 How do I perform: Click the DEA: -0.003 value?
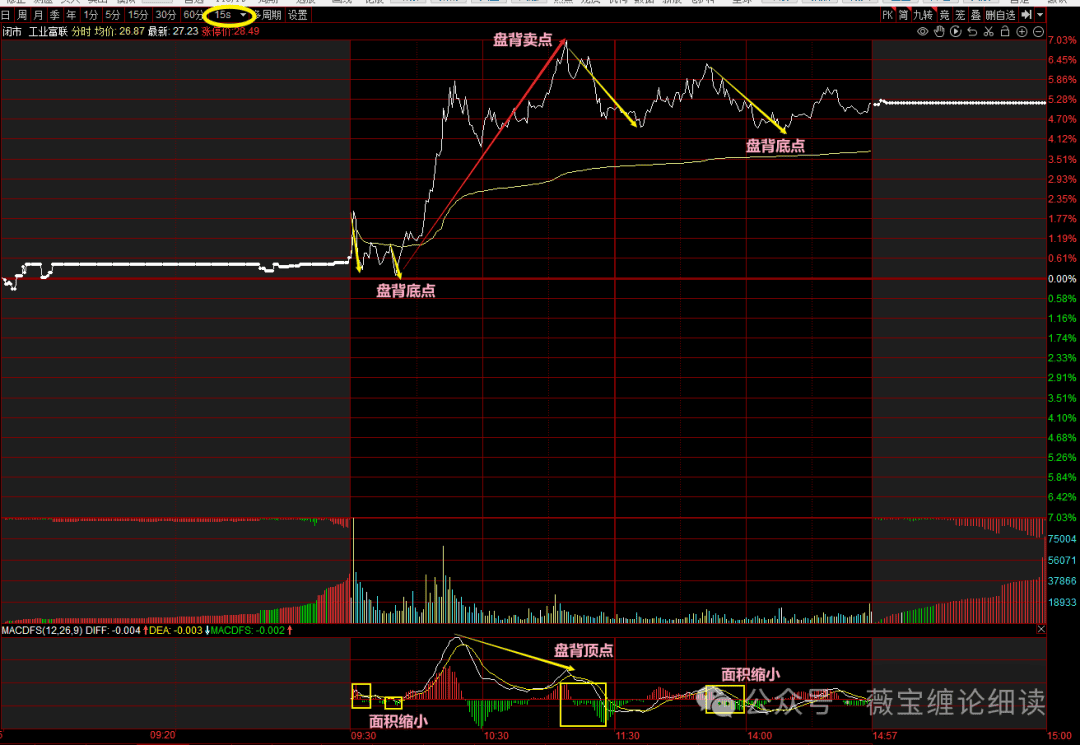coord(176,630)
